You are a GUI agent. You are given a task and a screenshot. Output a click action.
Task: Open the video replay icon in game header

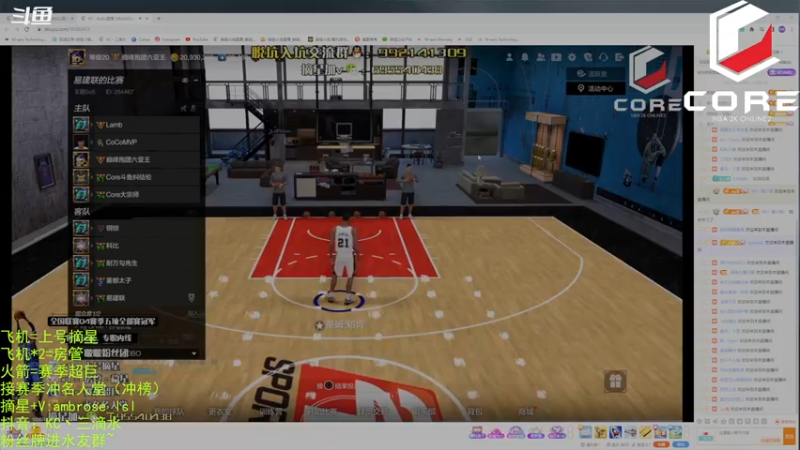click(x=556, y=57)
